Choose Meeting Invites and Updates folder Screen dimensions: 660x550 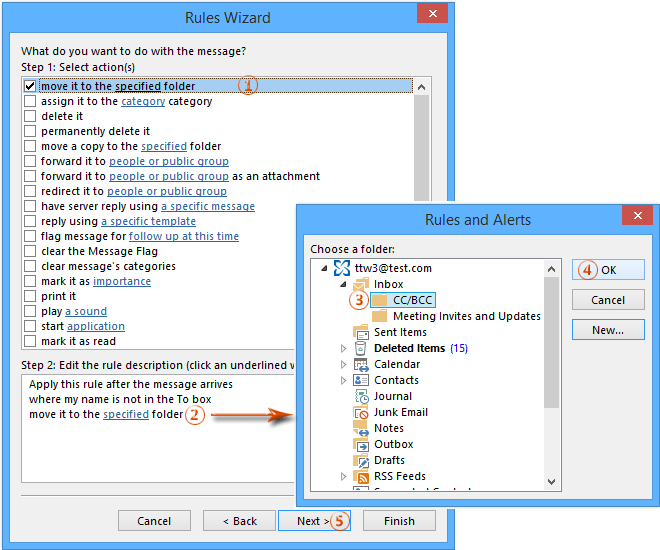pos(466,316)
